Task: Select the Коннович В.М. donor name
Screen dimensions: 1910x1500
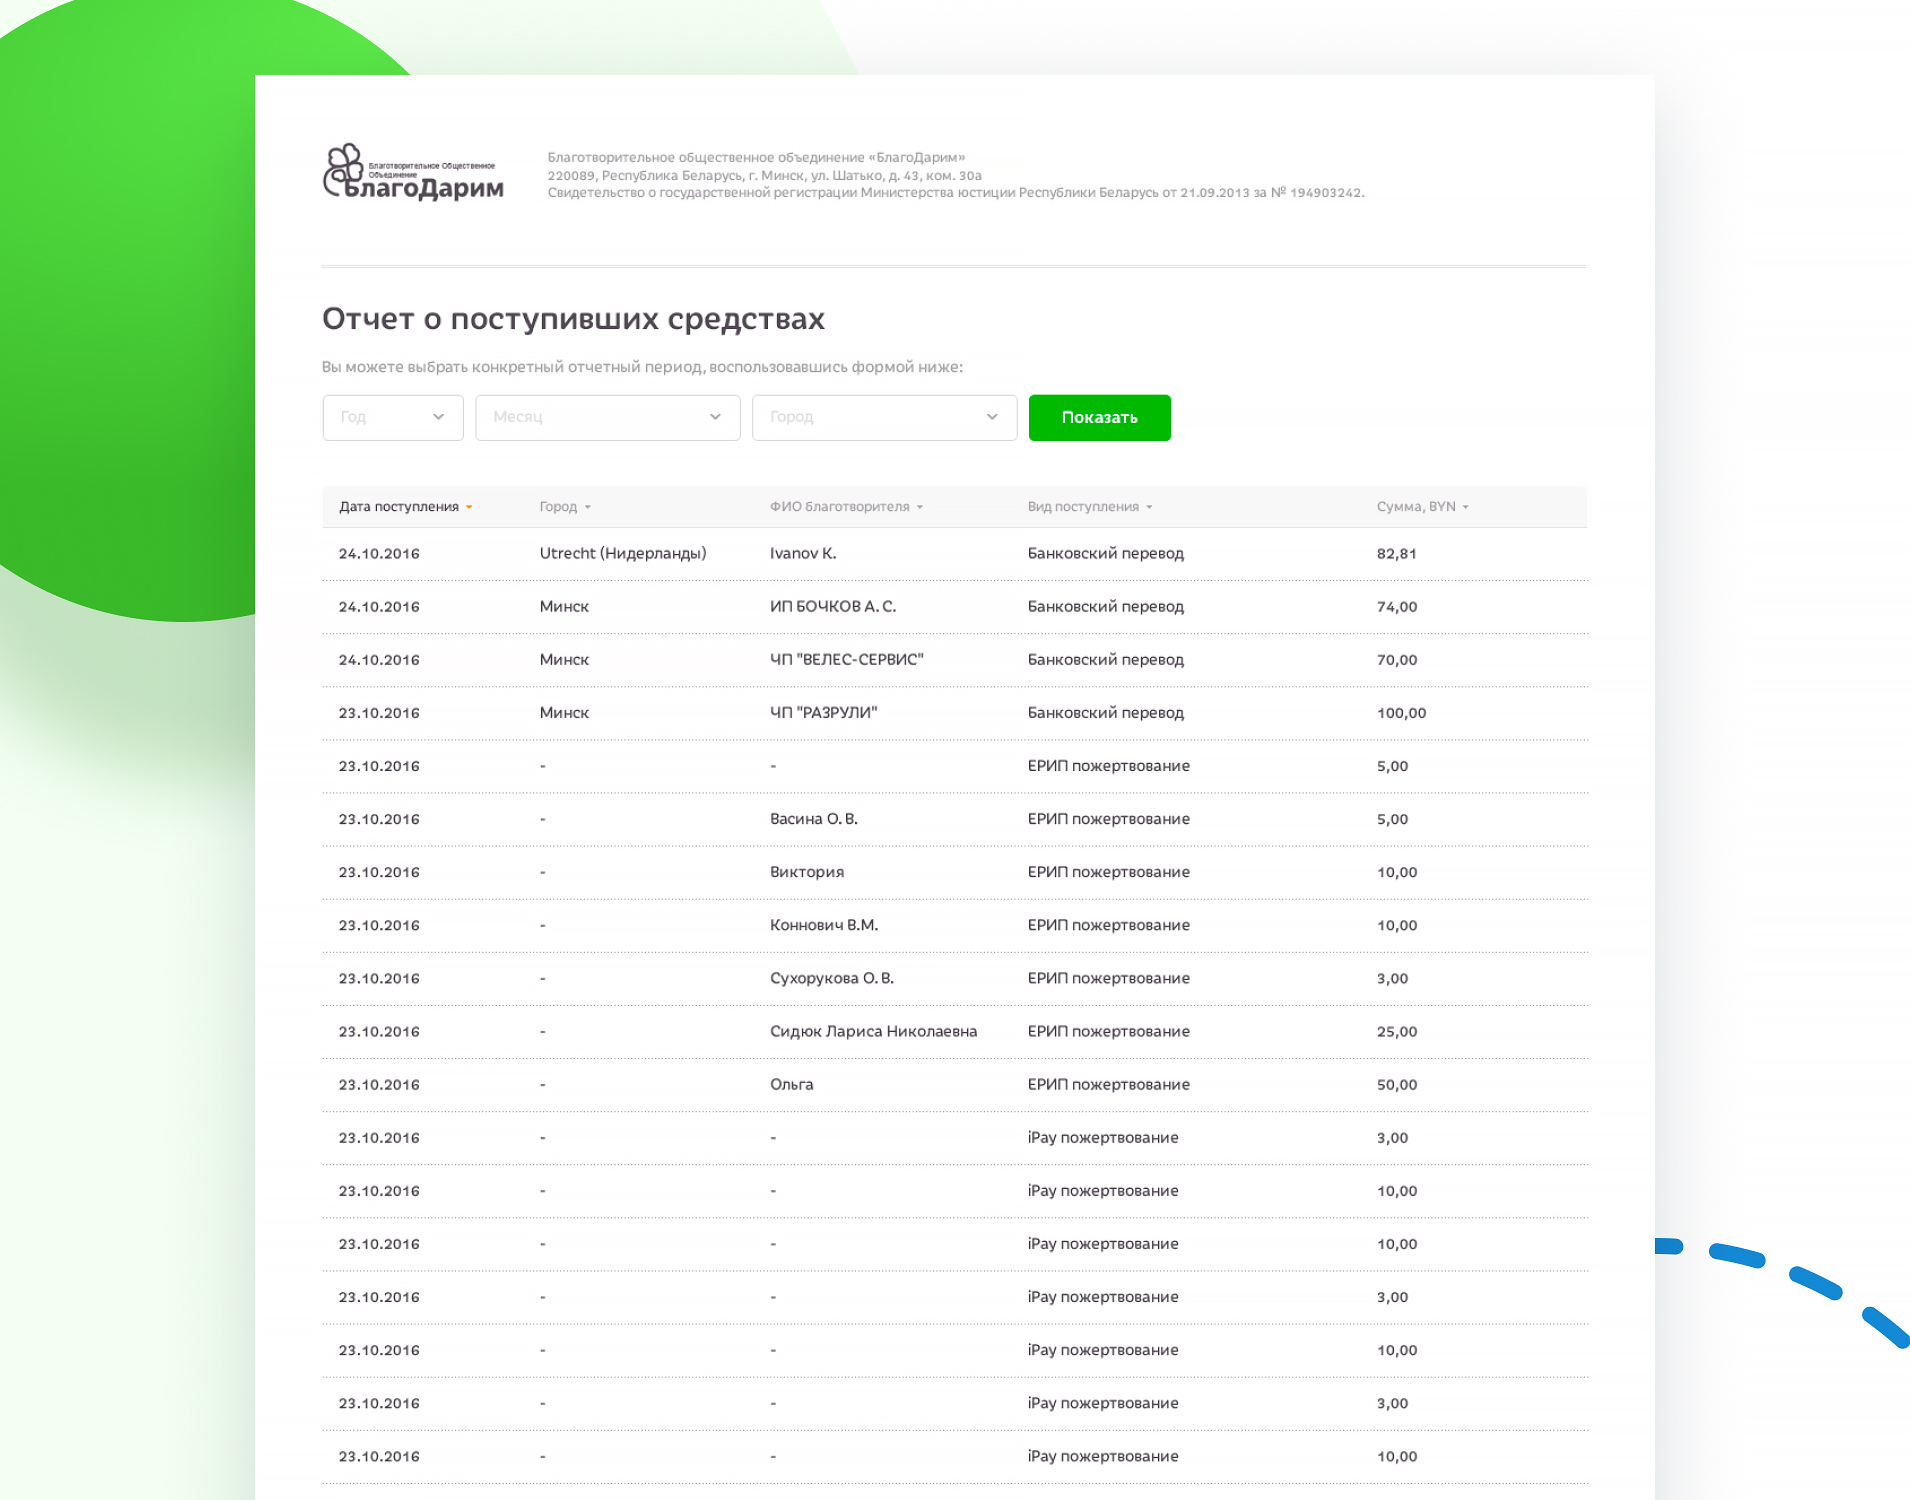Action: [823, 926]
